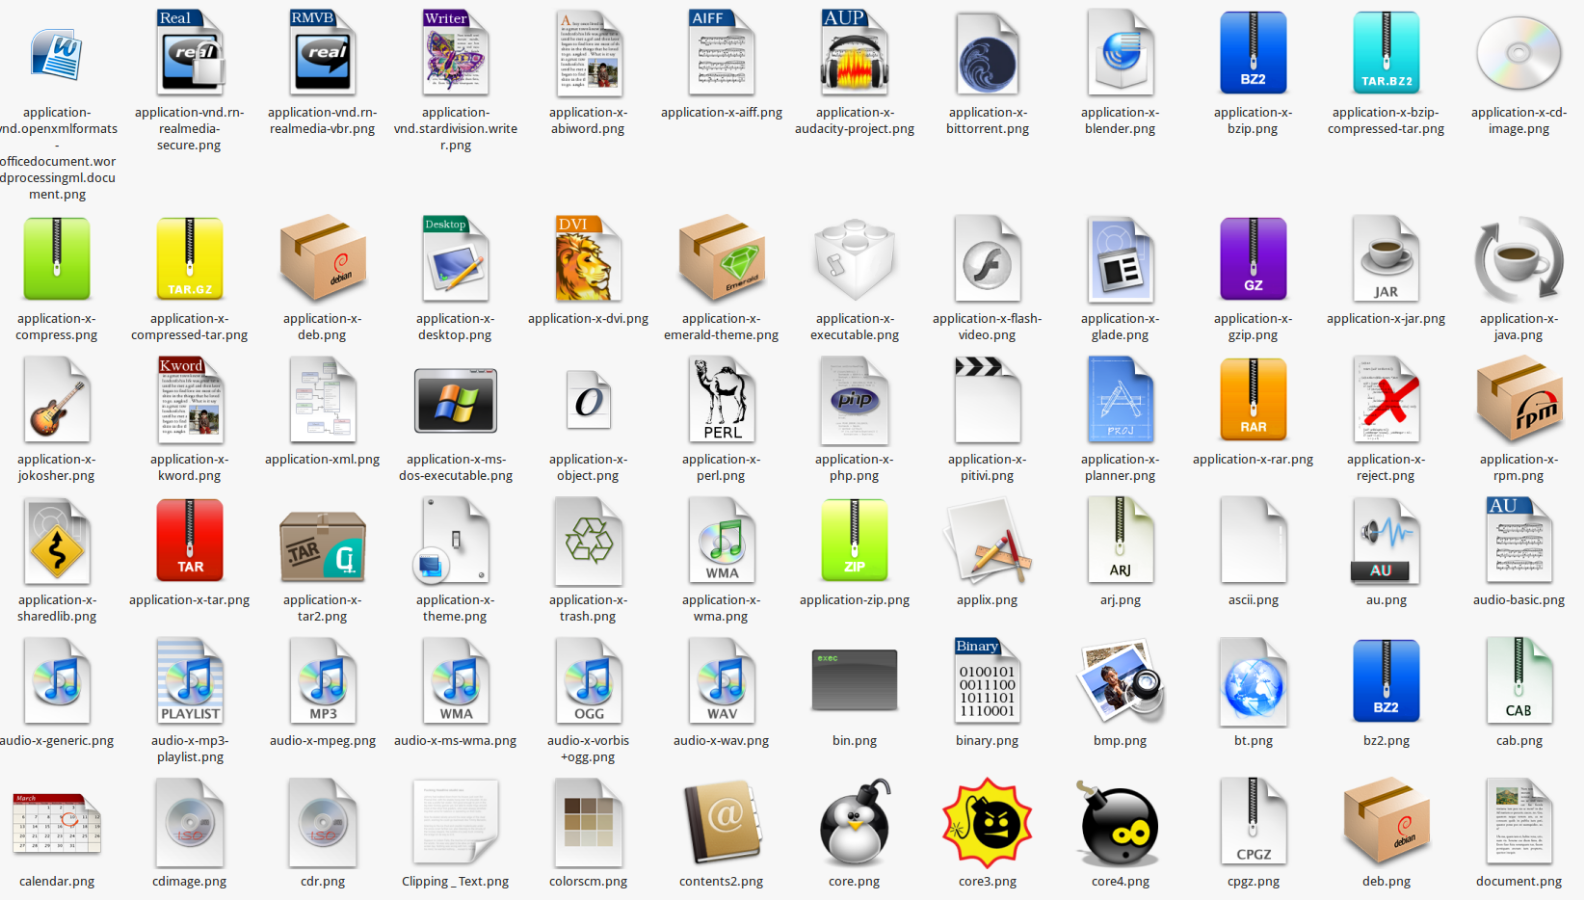Select the application-x-blender.png icon
Screen dimensions: 1584x900
tap(1120, 53)
